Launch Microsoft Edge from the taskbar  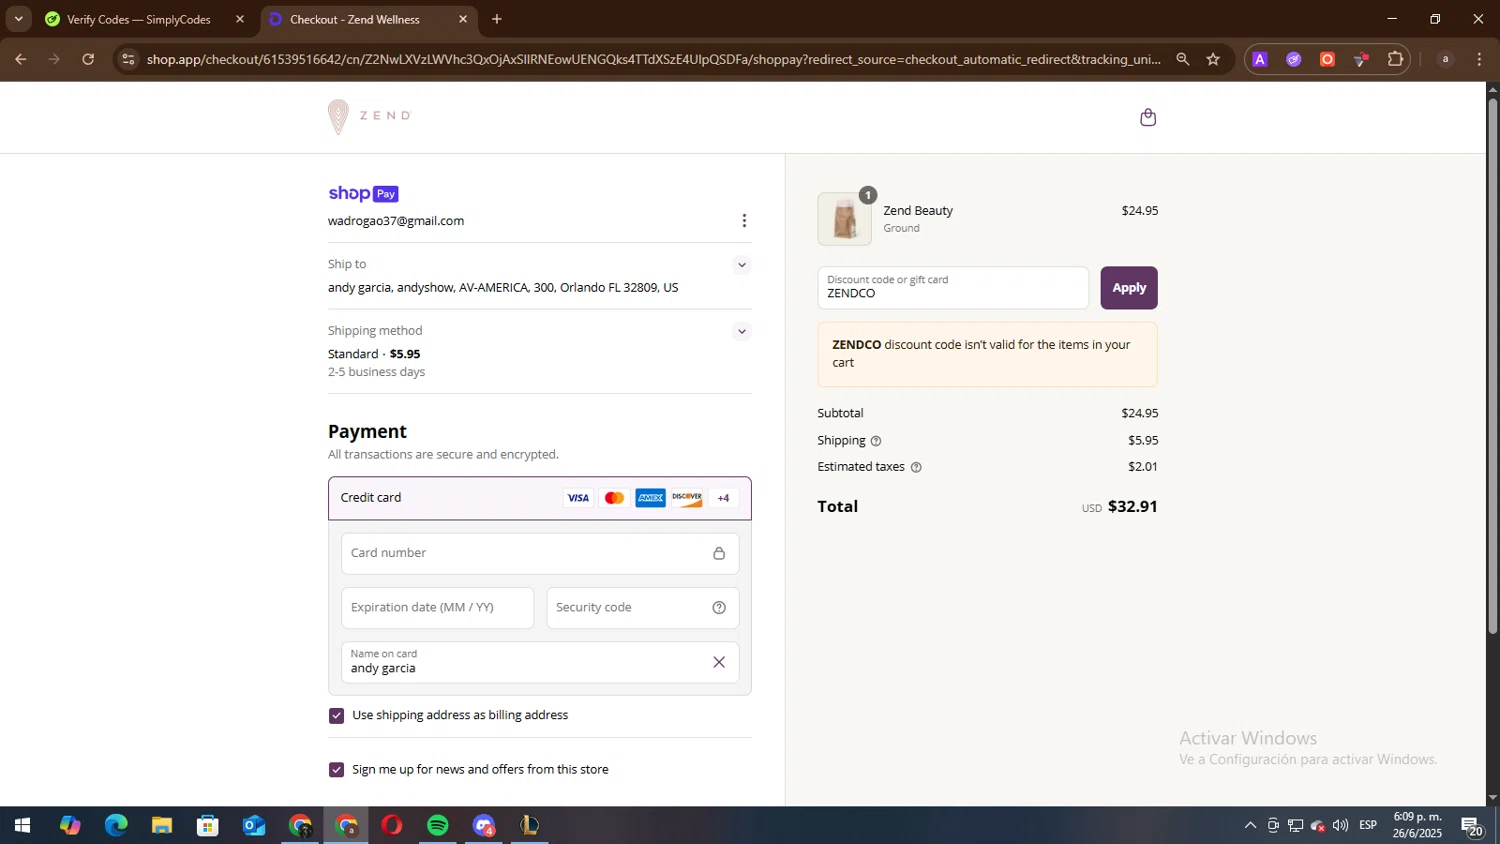click(x=116, y=826)
